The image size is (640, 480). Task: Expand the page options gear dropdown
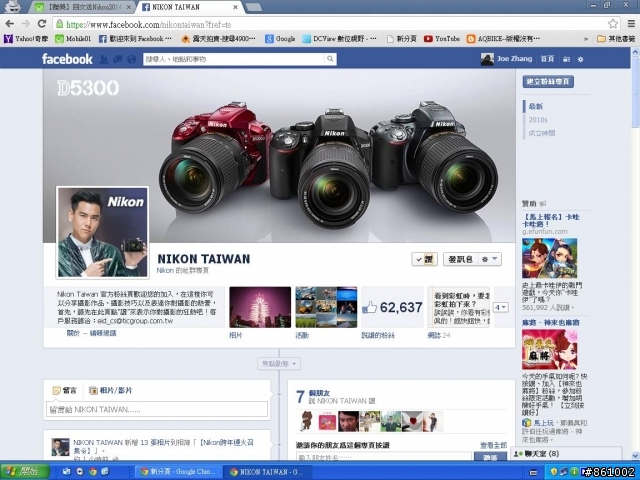tap(489, 259)
